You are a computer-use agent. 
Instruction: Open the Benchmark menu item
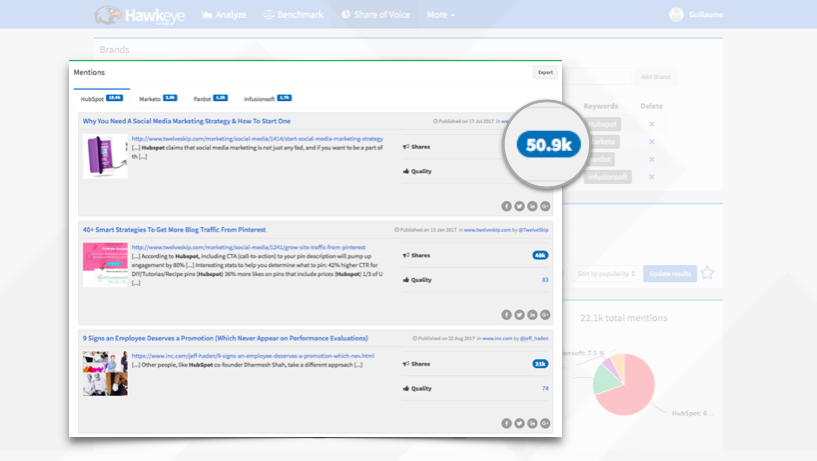293,15
